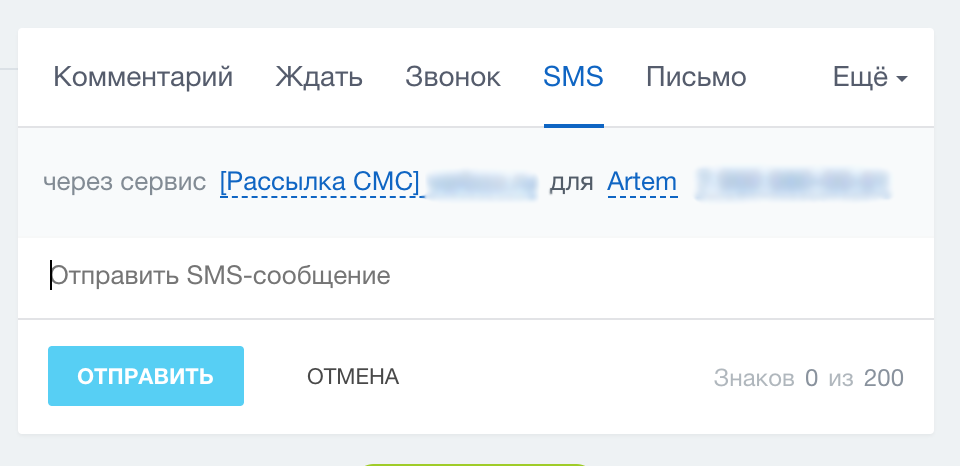Click the blurred recipient phone number

(792, 183)
